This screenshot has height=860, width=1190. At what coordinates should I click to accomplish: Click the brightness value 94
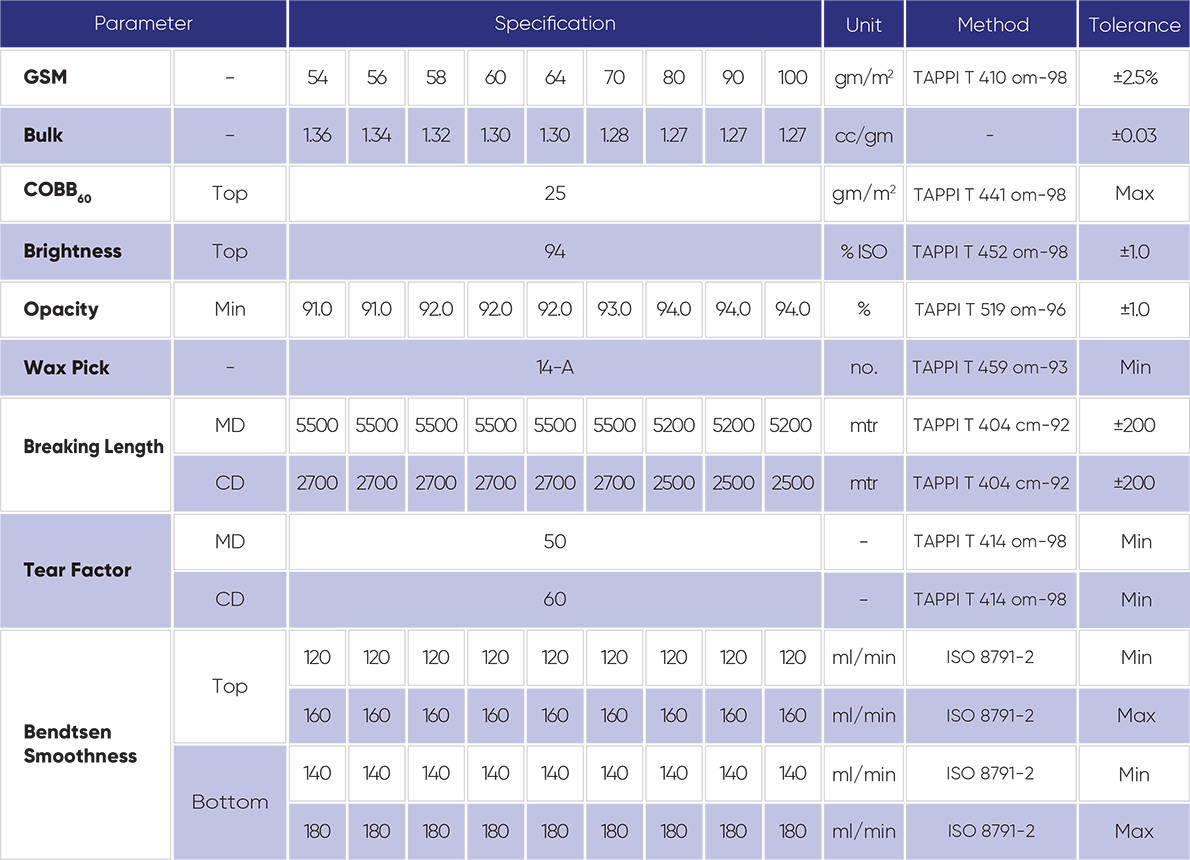(555, 251)
